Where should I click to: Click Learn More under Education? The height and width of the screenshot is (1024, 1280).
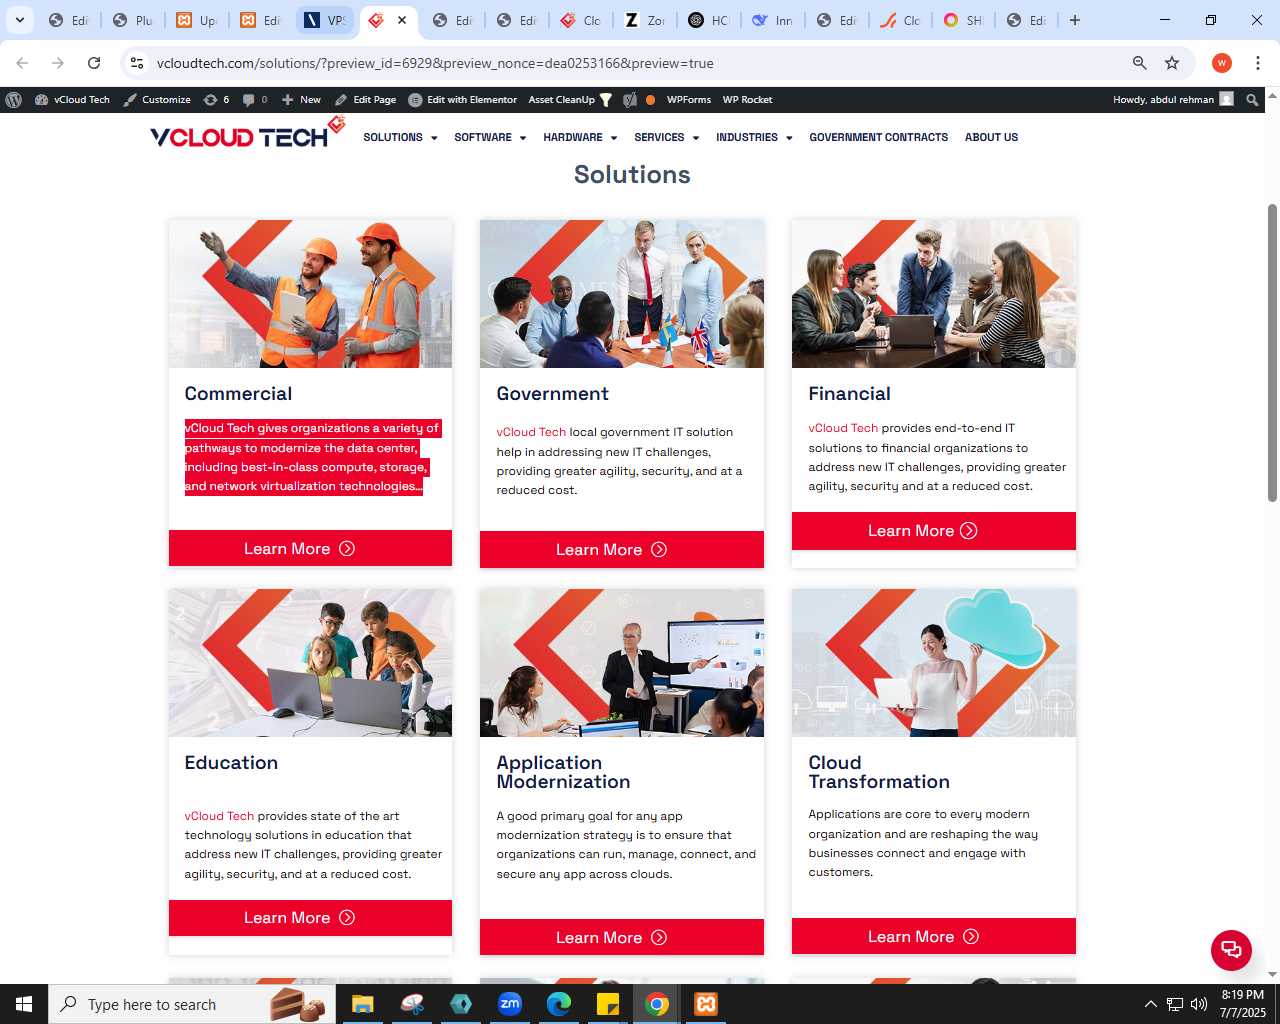tap(310, 918)
